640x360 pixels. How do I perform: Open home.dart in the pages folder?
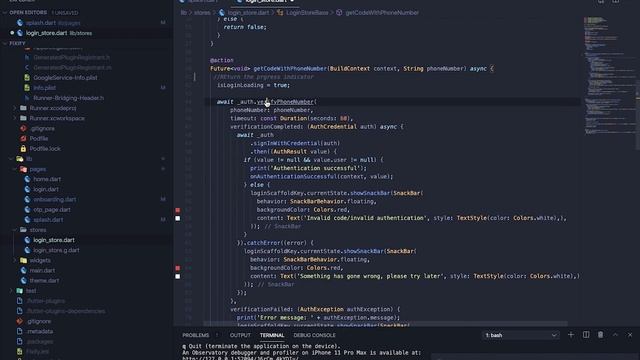click(x=47, y=179)
